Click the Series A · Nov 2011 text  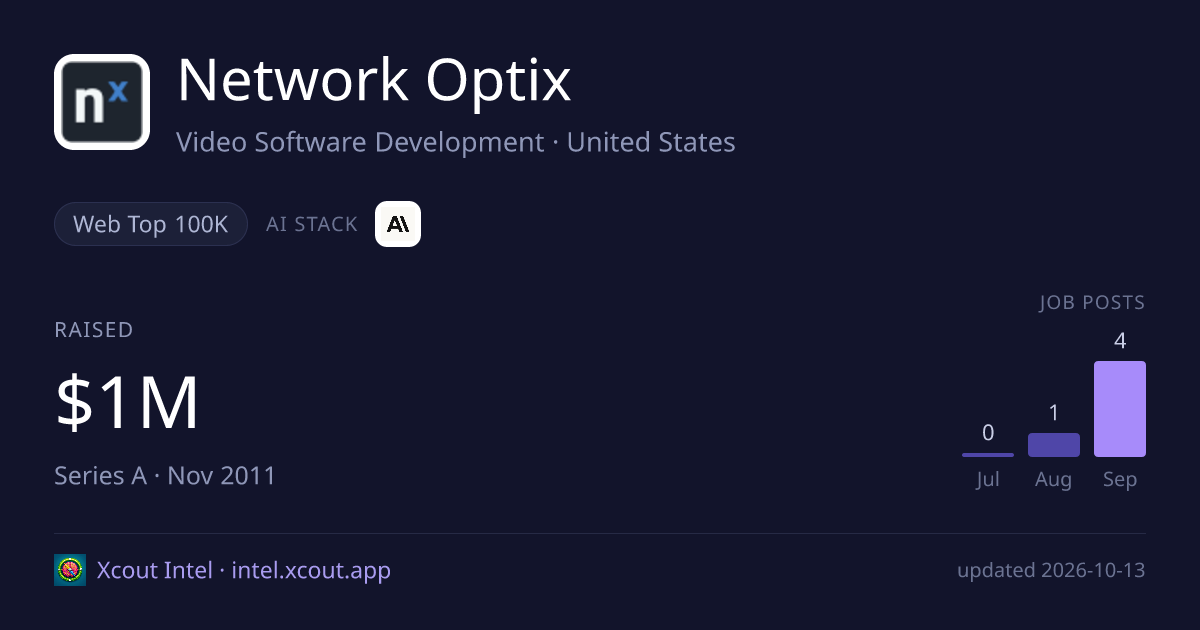coord(165,475)
